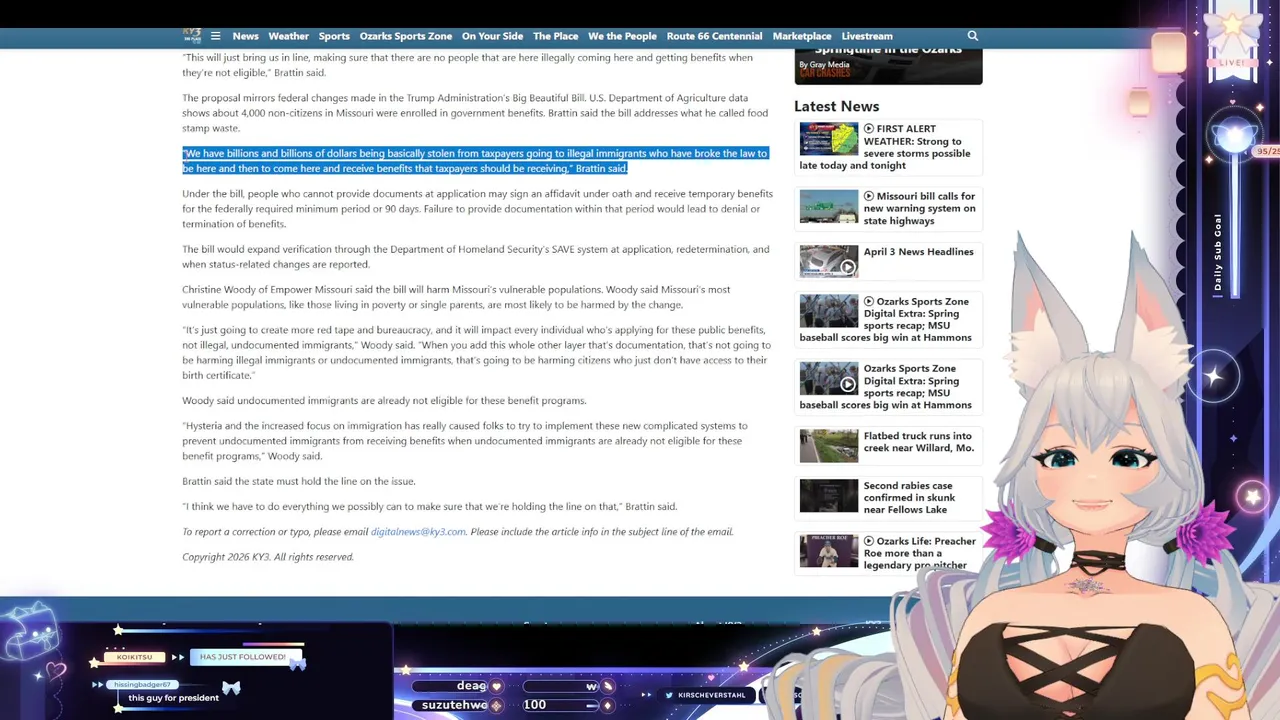Screen dimensions: 1280x720
Task: Click the Latest News heading
Action: [x=836, y=106]
